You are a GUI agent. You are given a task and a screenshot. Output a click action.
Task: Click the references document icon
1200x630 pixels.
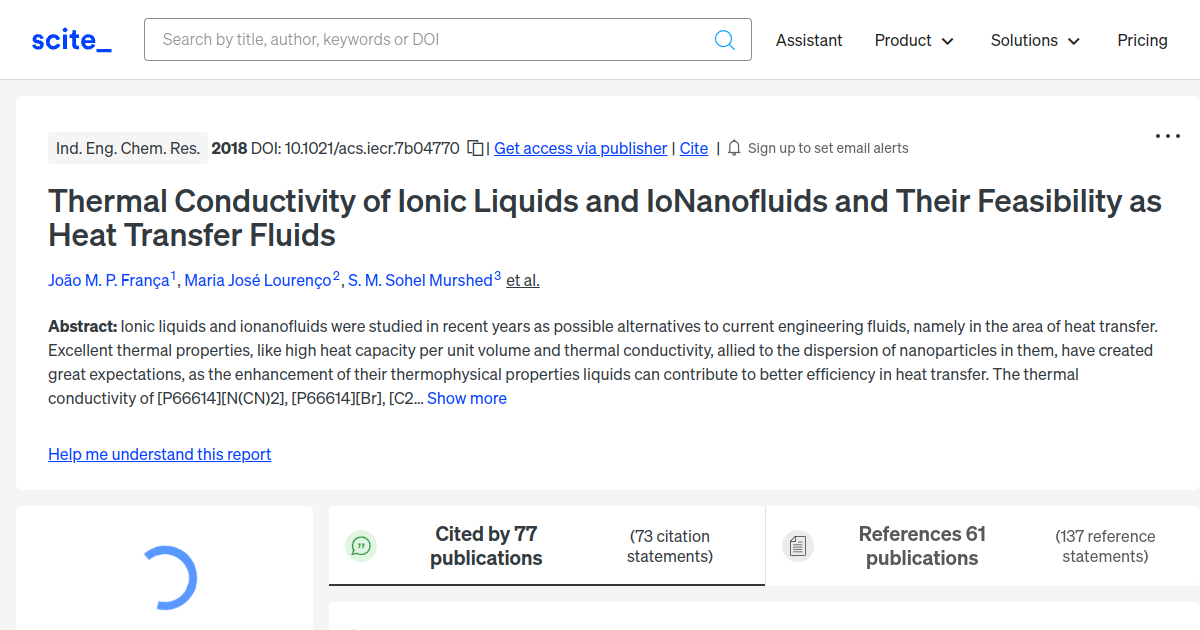(x=797, y=545)
